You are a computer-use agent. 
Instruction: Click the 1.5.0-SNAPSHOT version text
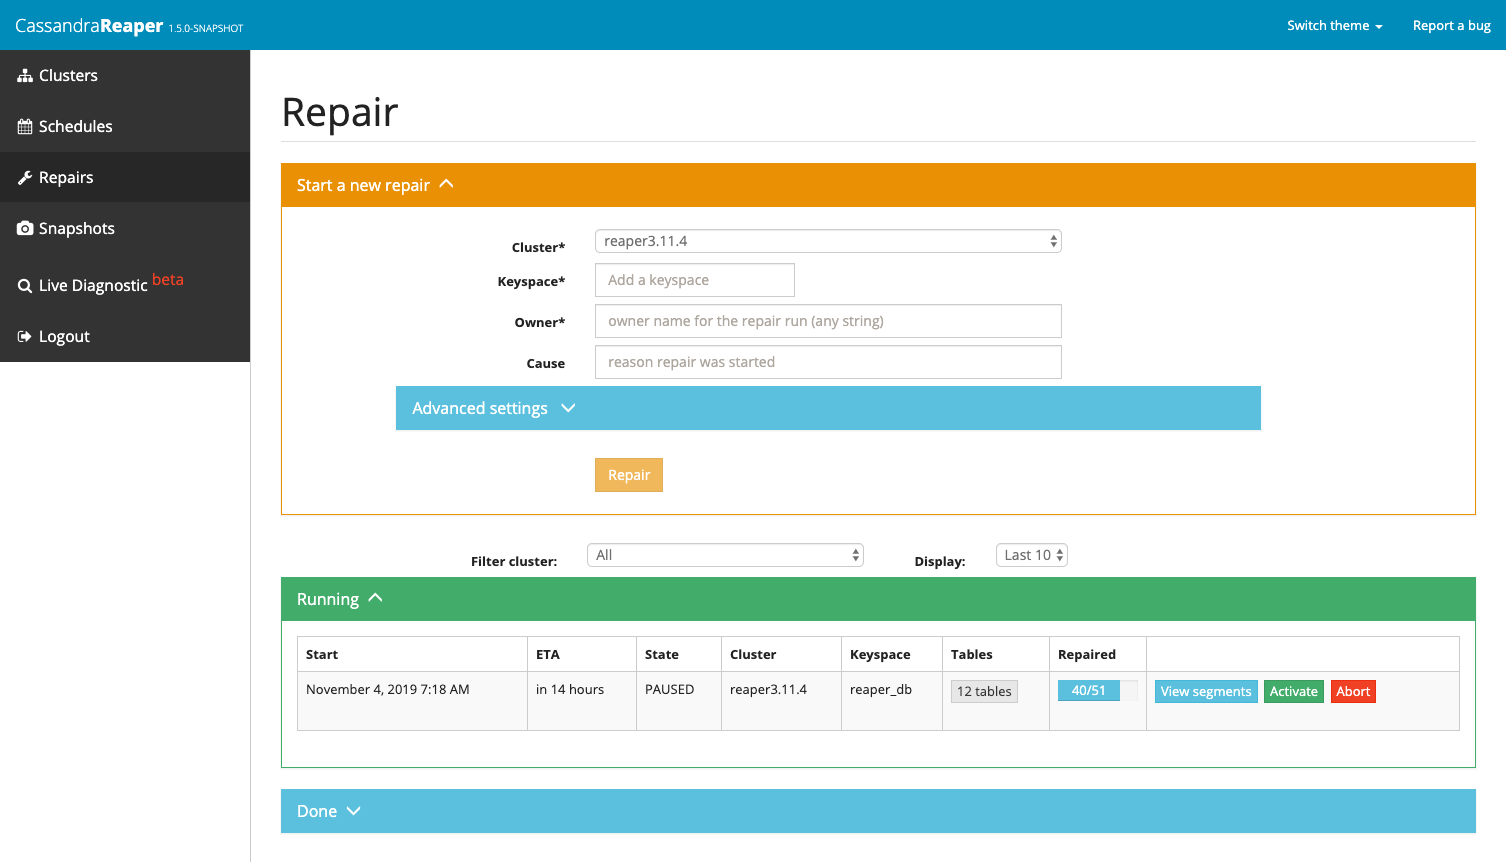click(x=206, y=29)
